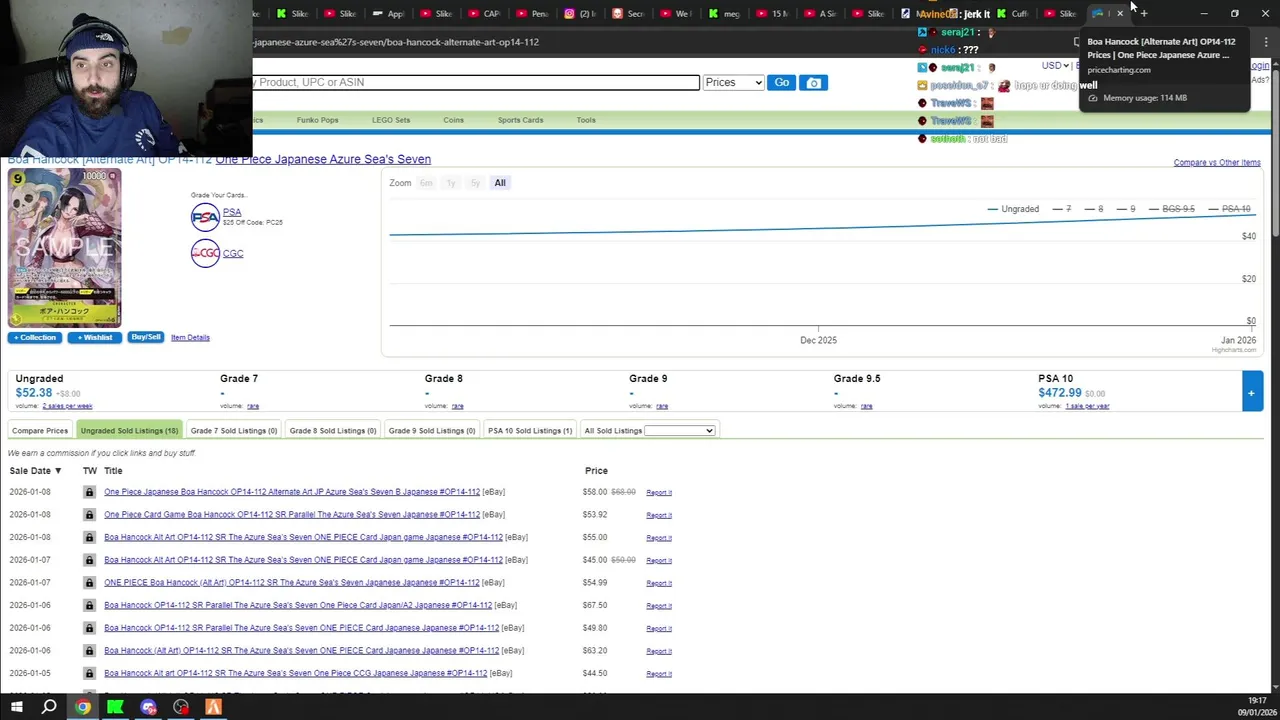Toggle the Ungraded series in chart legend
This screenshot has height=720, width=1280.
pyautogui.click(x=1013, y=209)
